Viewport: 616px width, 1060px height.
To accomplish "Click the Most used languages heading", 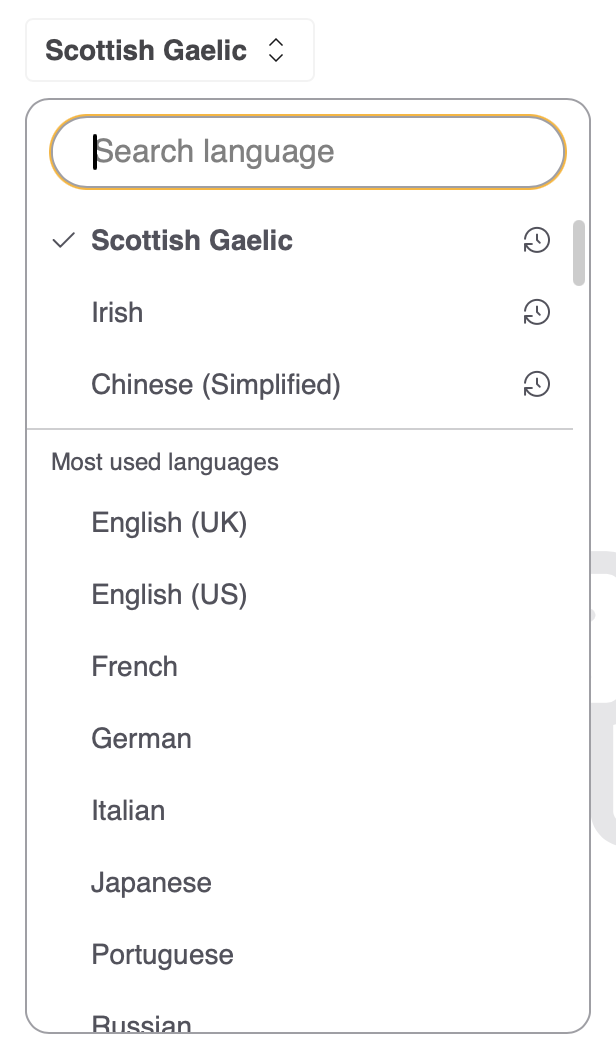I will click(165, 462).
